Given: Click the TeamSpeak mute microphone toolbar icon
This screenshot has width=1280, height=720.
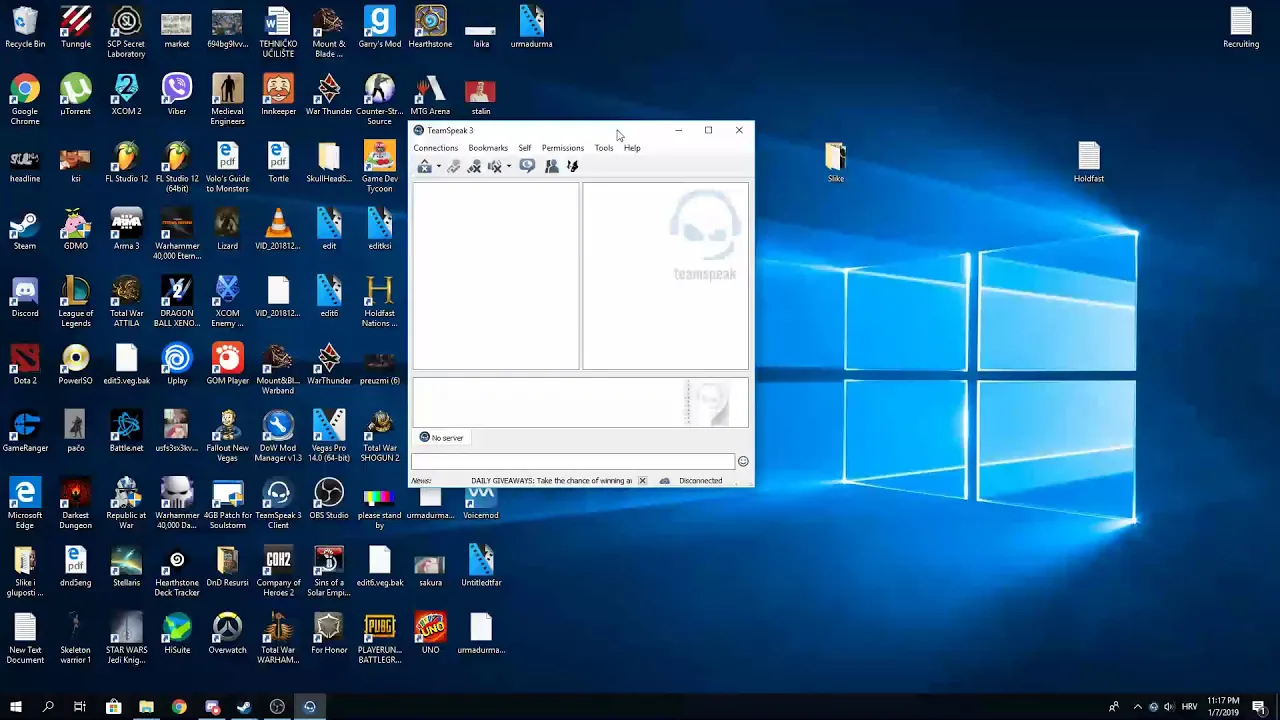Looking at the screenshot, I should coord(474,167).
